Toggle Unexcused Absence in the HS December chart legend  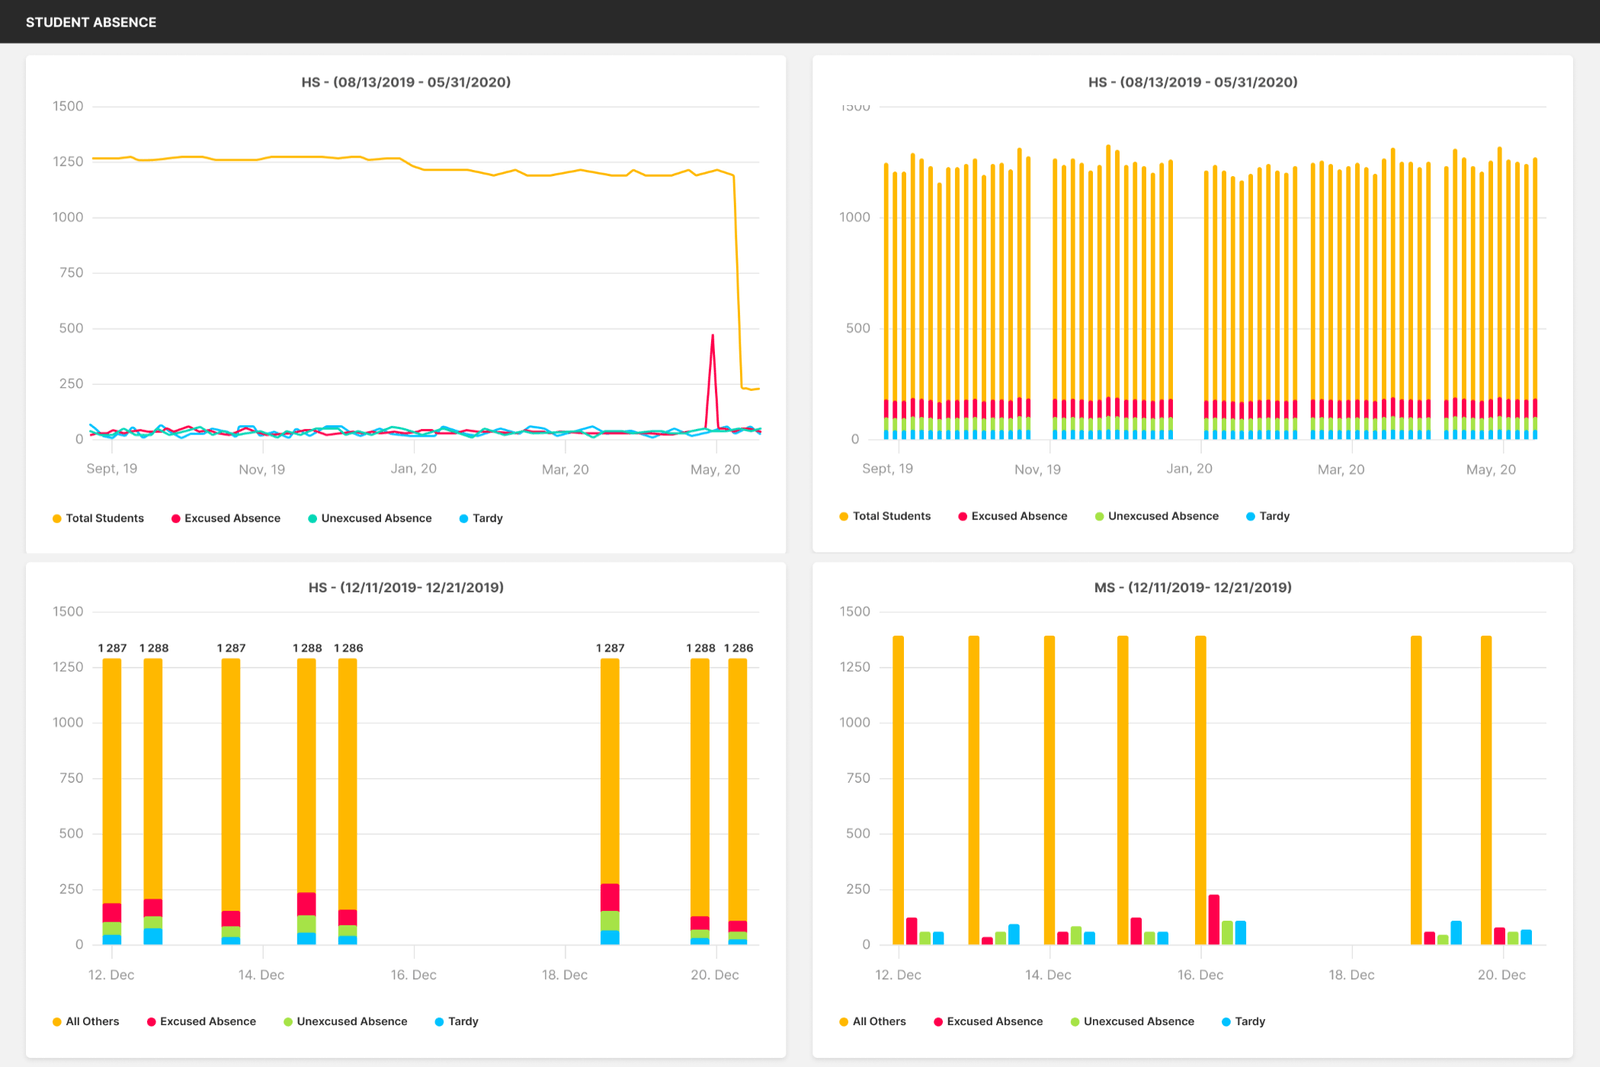[345, 1021]
